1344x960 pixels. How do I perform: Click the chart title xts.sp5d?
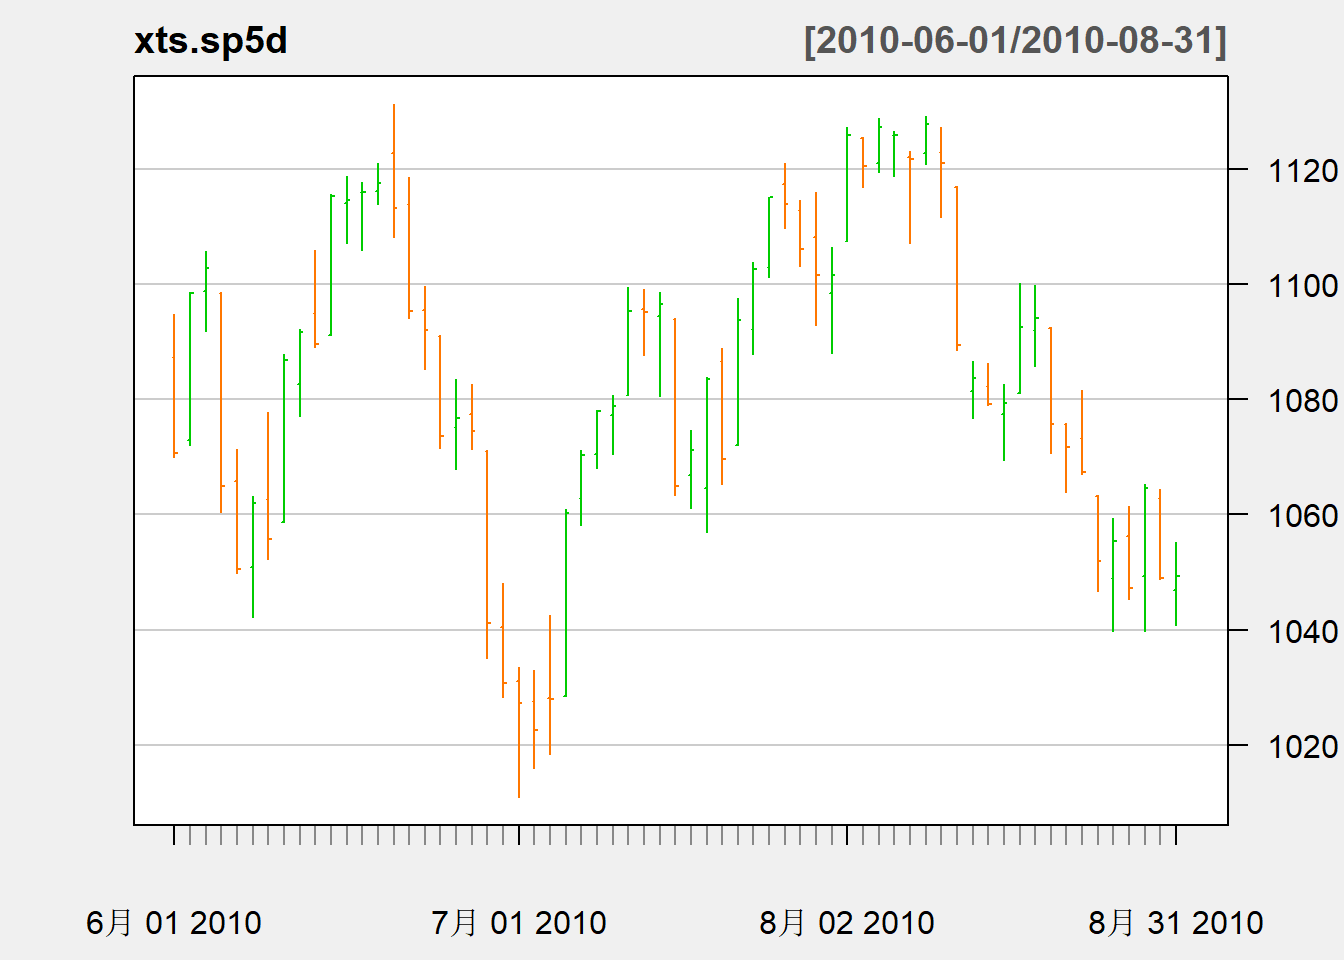click(x=211, y=41)
